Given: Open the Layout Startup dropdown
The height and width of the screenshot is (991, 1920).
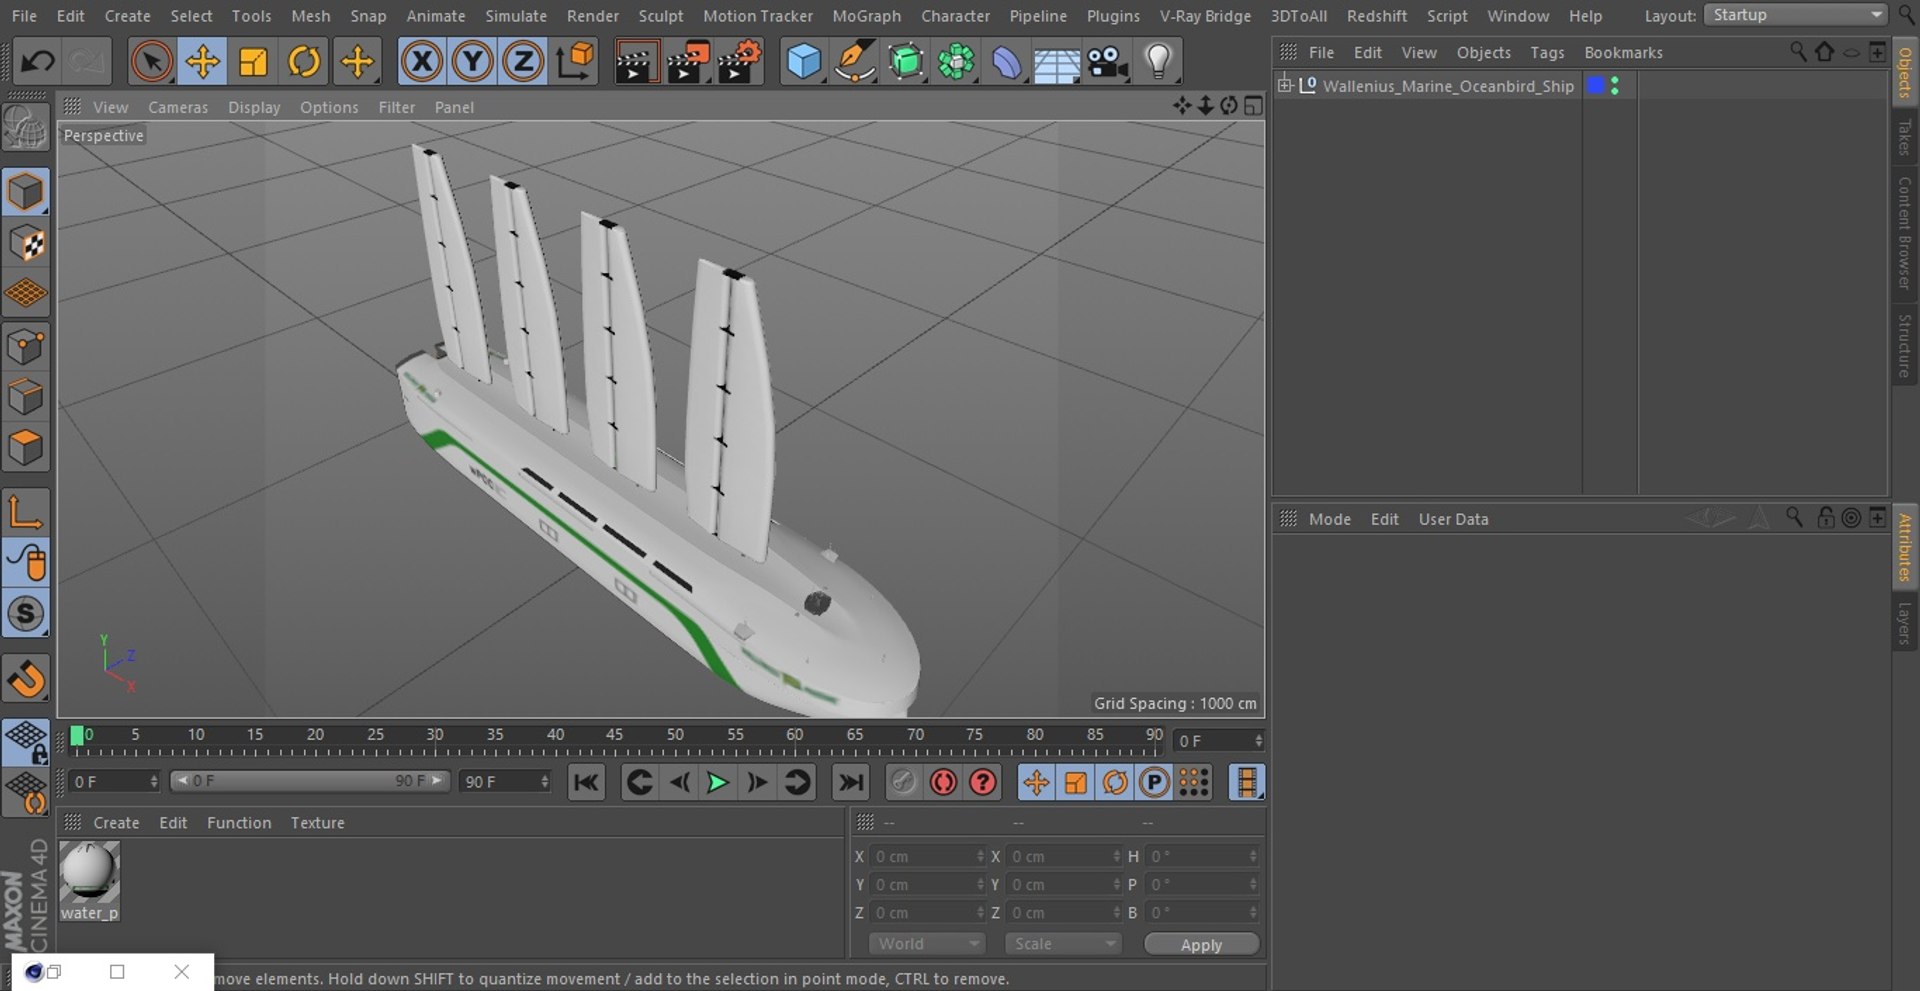Looking at the screenshot, I should [1795, 15].
